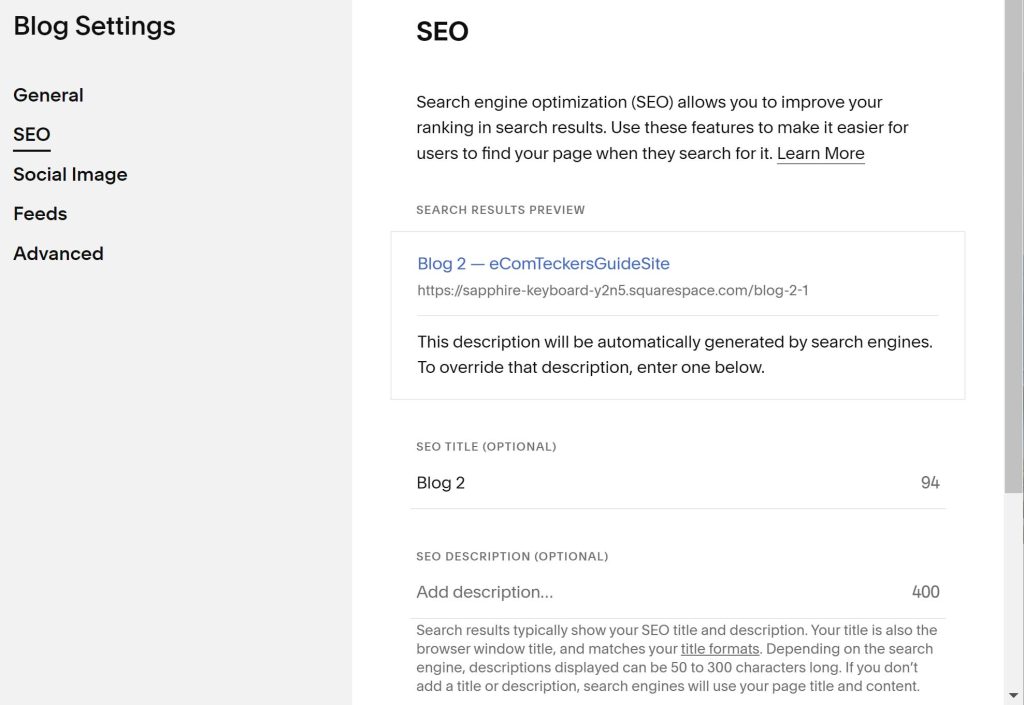1024x705 pixels.
Task: Switch to Social Image settings
Action: click(70, 174)
